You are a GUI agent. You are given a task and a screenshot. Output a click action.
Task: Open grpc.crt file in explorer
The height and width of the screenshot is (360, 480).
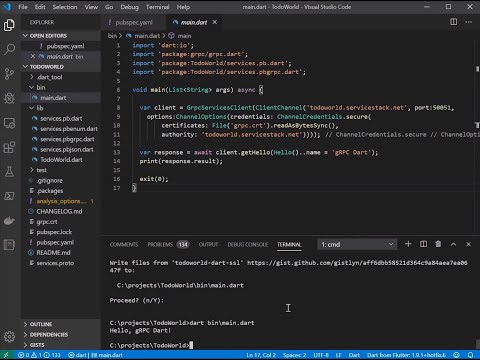[61, 222]
